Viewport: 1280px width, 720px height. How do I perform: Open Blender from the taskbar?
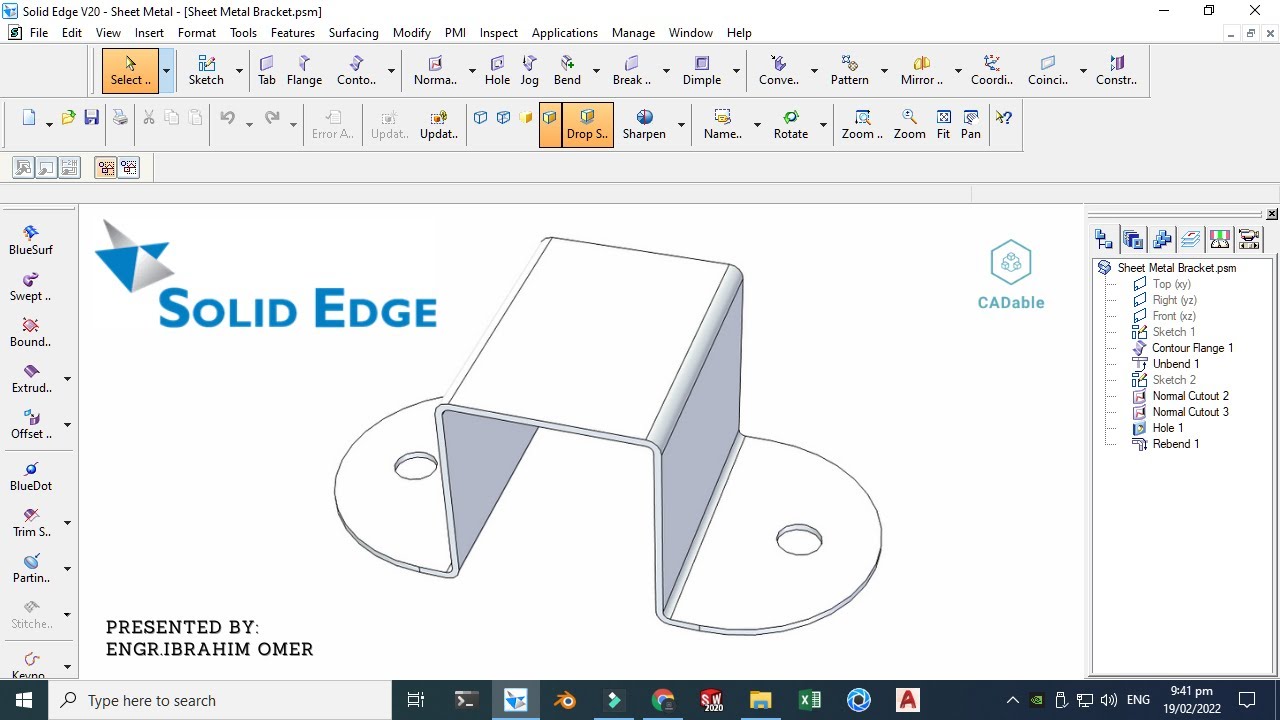[x=565, y=700]
